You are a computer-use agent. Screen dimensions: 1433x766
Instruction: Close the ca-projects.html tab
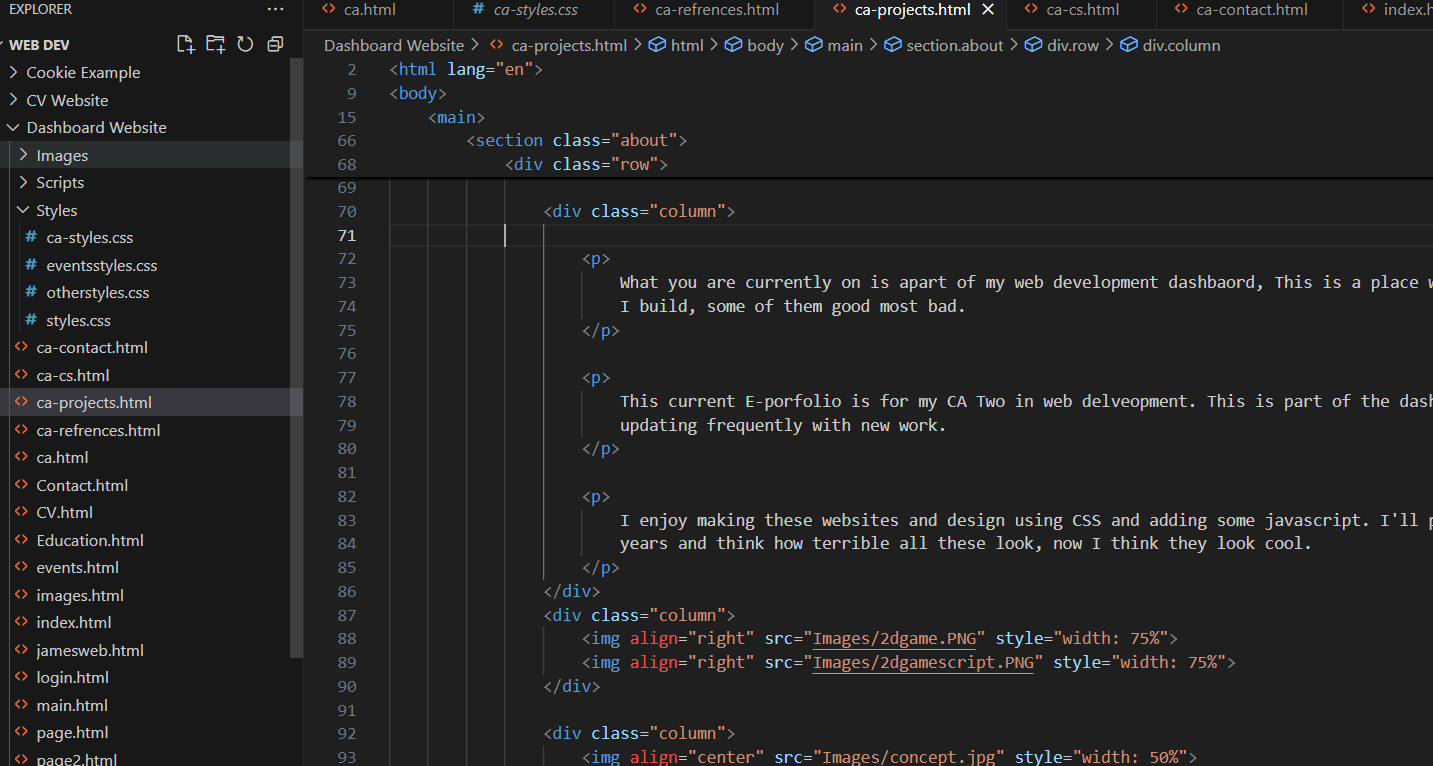click(988, 10)
